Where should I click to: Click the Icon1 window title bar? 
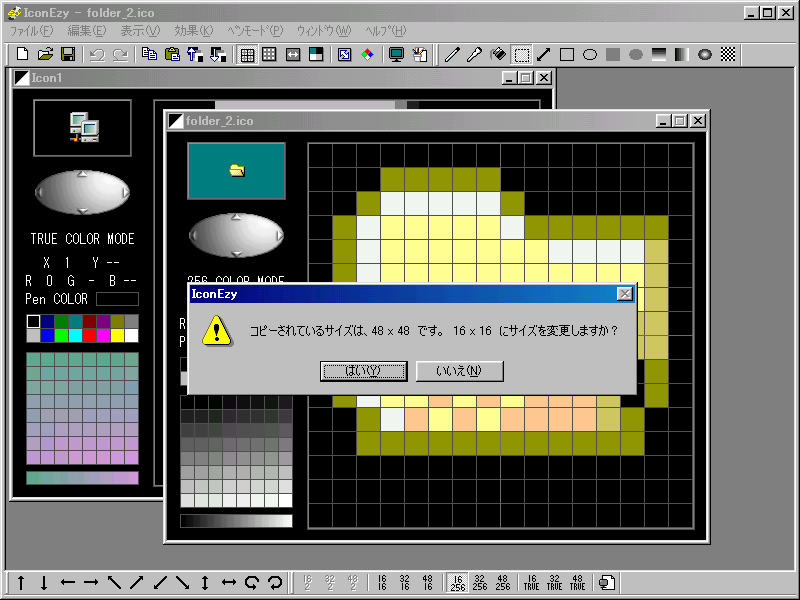282,78
